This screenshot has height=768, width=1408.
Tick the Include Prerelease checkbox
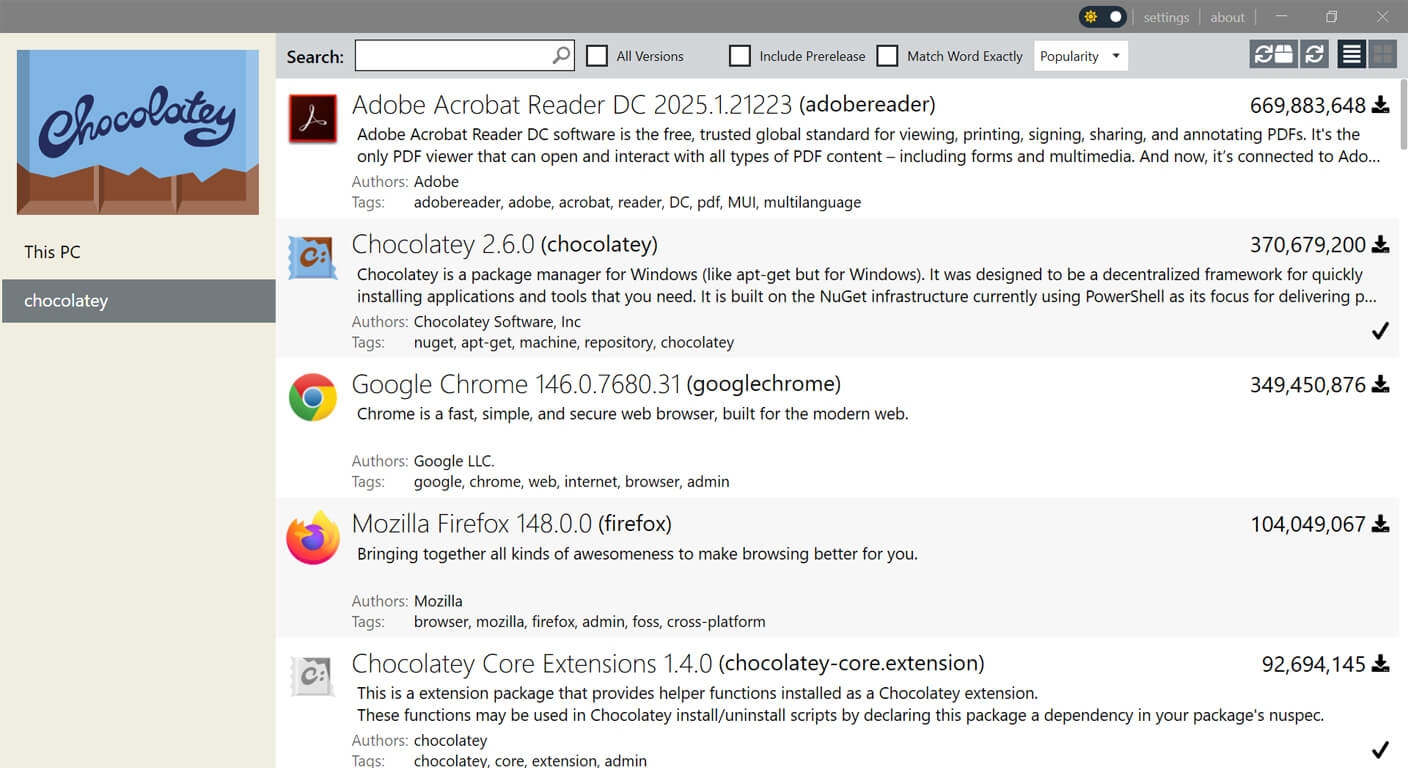(740, 56)
